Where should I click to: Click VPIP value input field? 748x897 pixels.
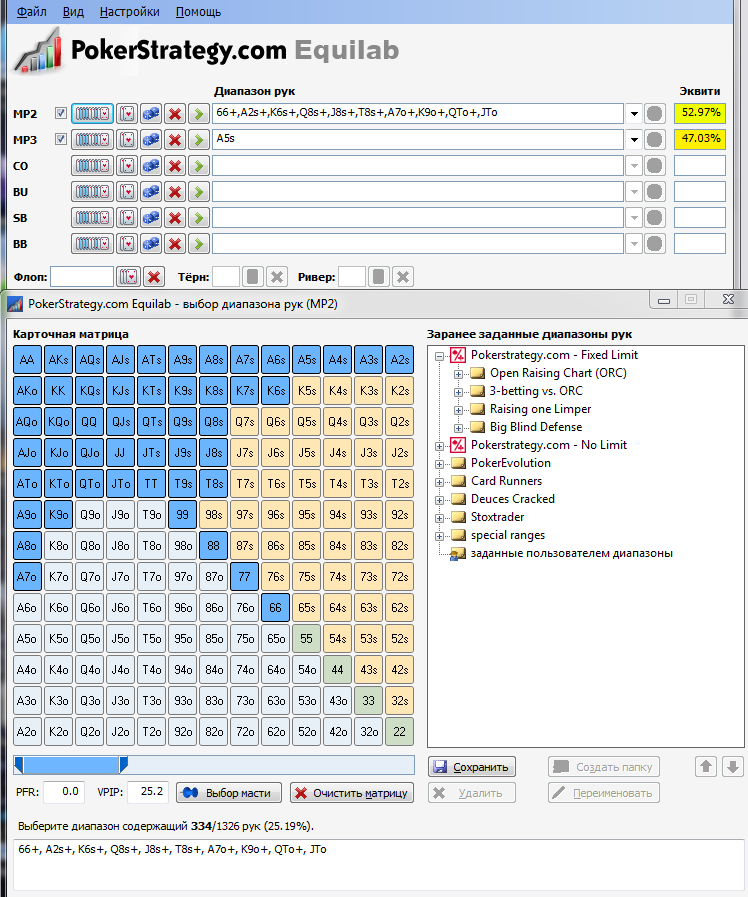point(148,792)
